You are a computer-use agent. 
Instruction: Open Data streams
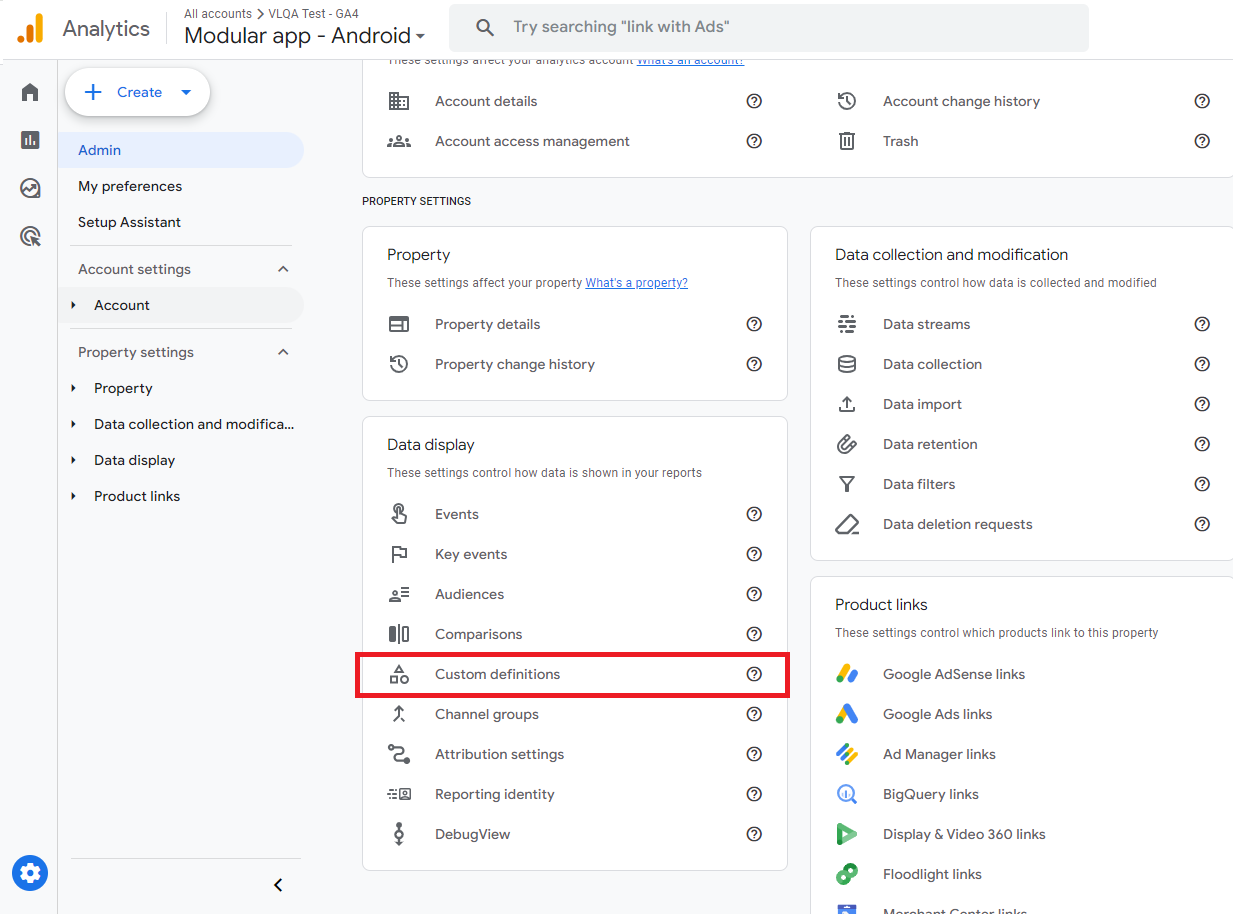[x=926, y=324]
